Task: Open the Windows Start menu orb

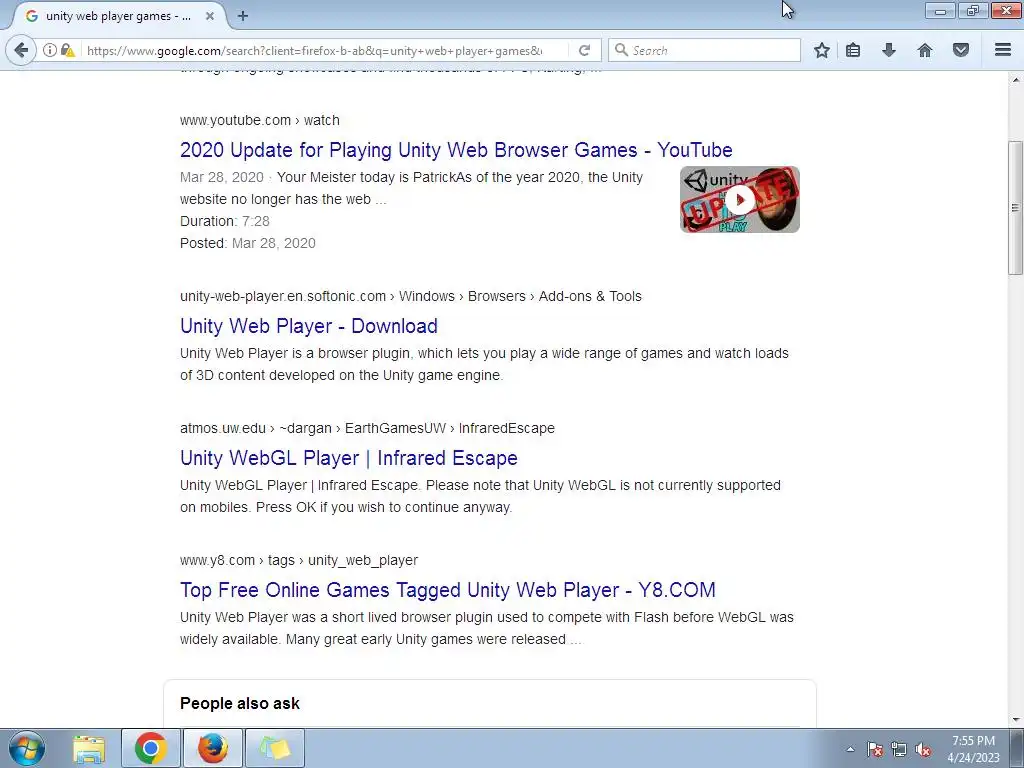Action: 26,748
